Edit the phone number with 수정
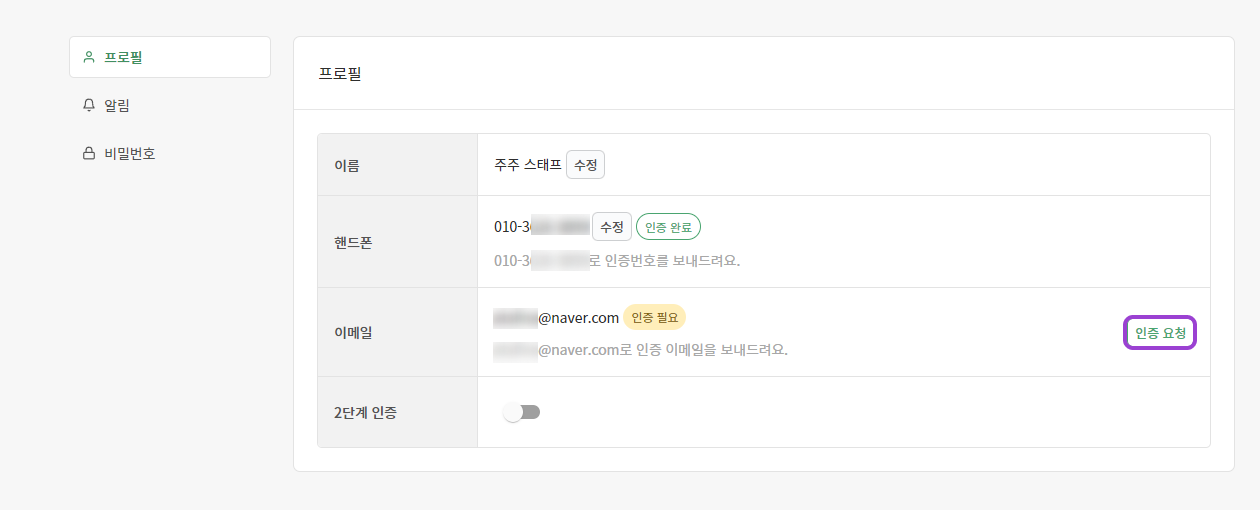 (x=611, y=227)
